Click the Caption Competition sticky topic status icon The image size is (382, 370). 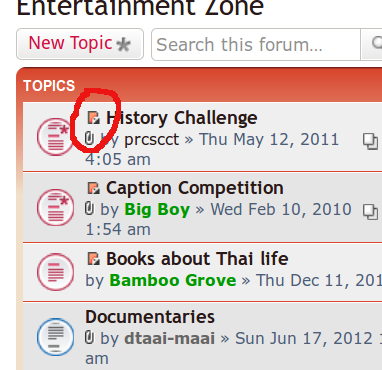[55, 208]
